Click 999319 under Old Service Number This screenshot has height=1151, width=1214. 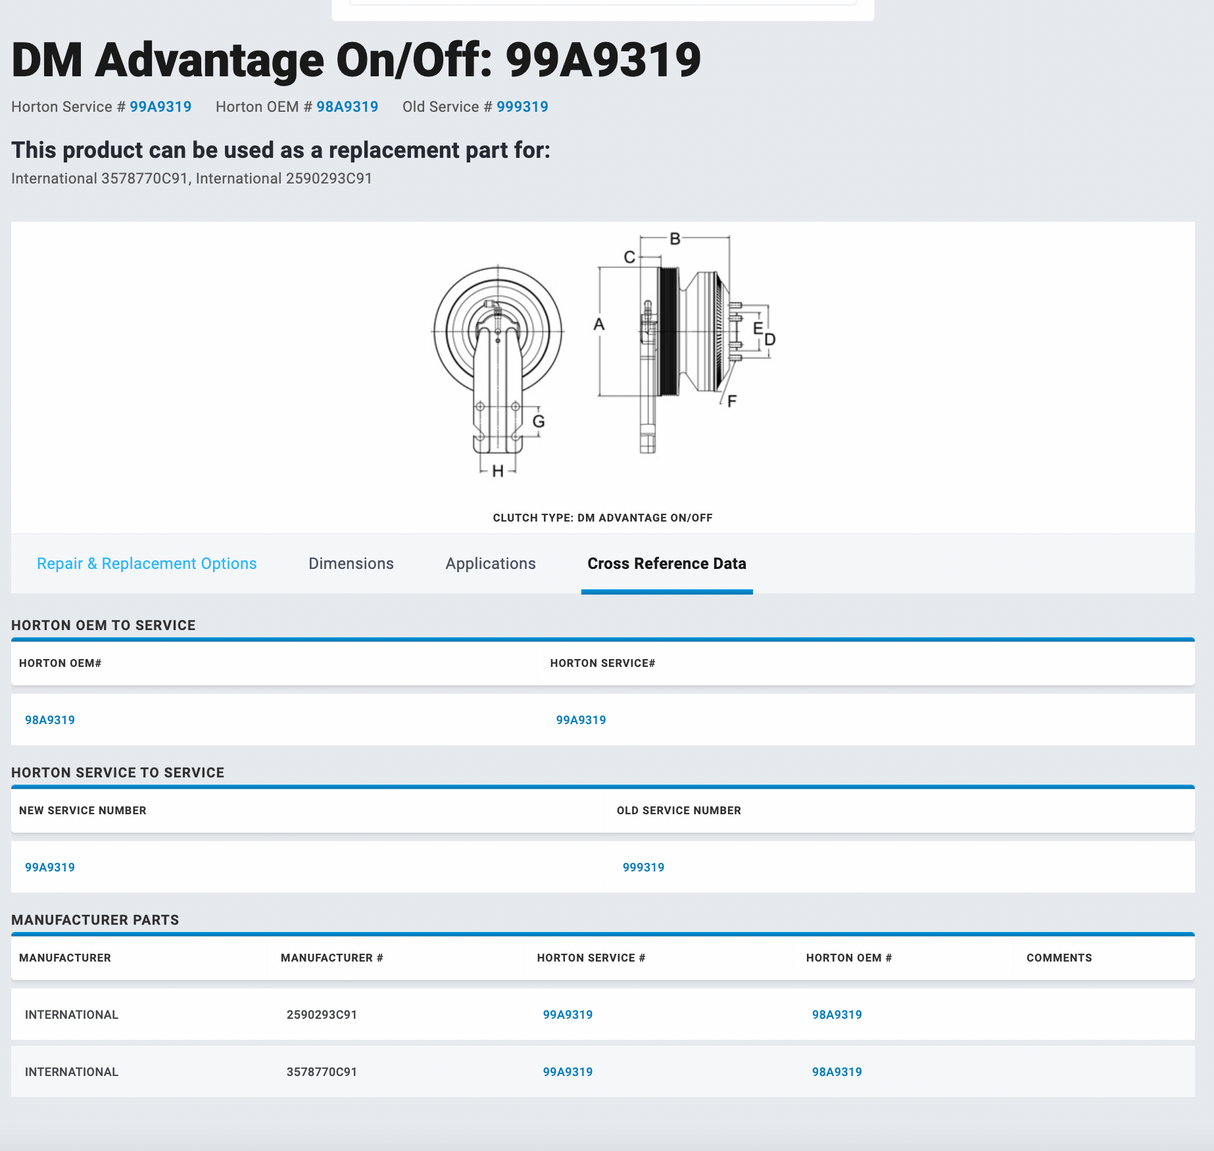point(643,867)
